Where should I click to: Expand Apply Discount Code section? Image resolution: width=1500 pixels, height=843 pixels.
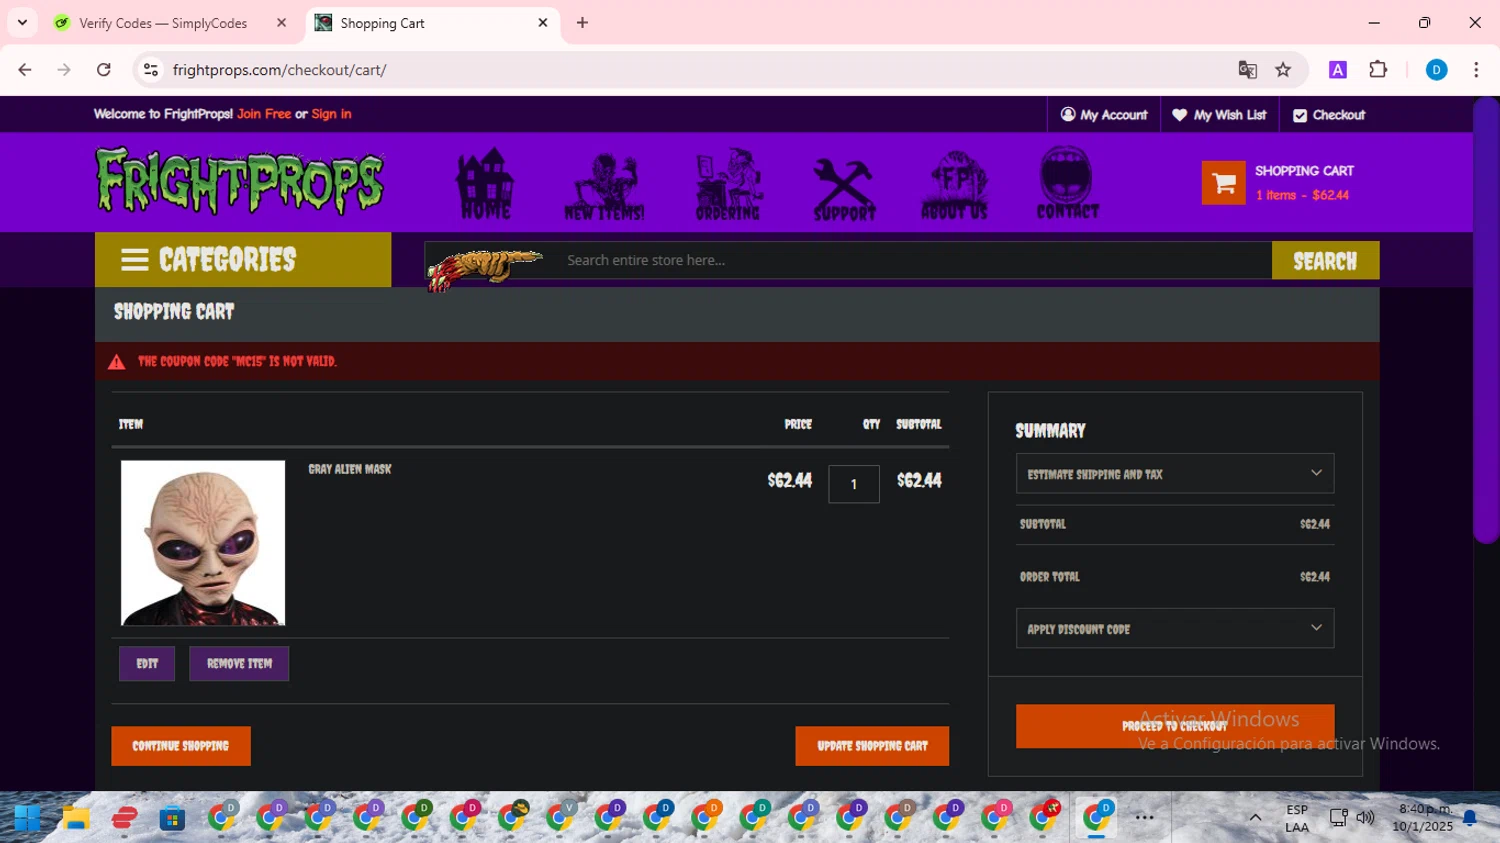(1175, 629)
